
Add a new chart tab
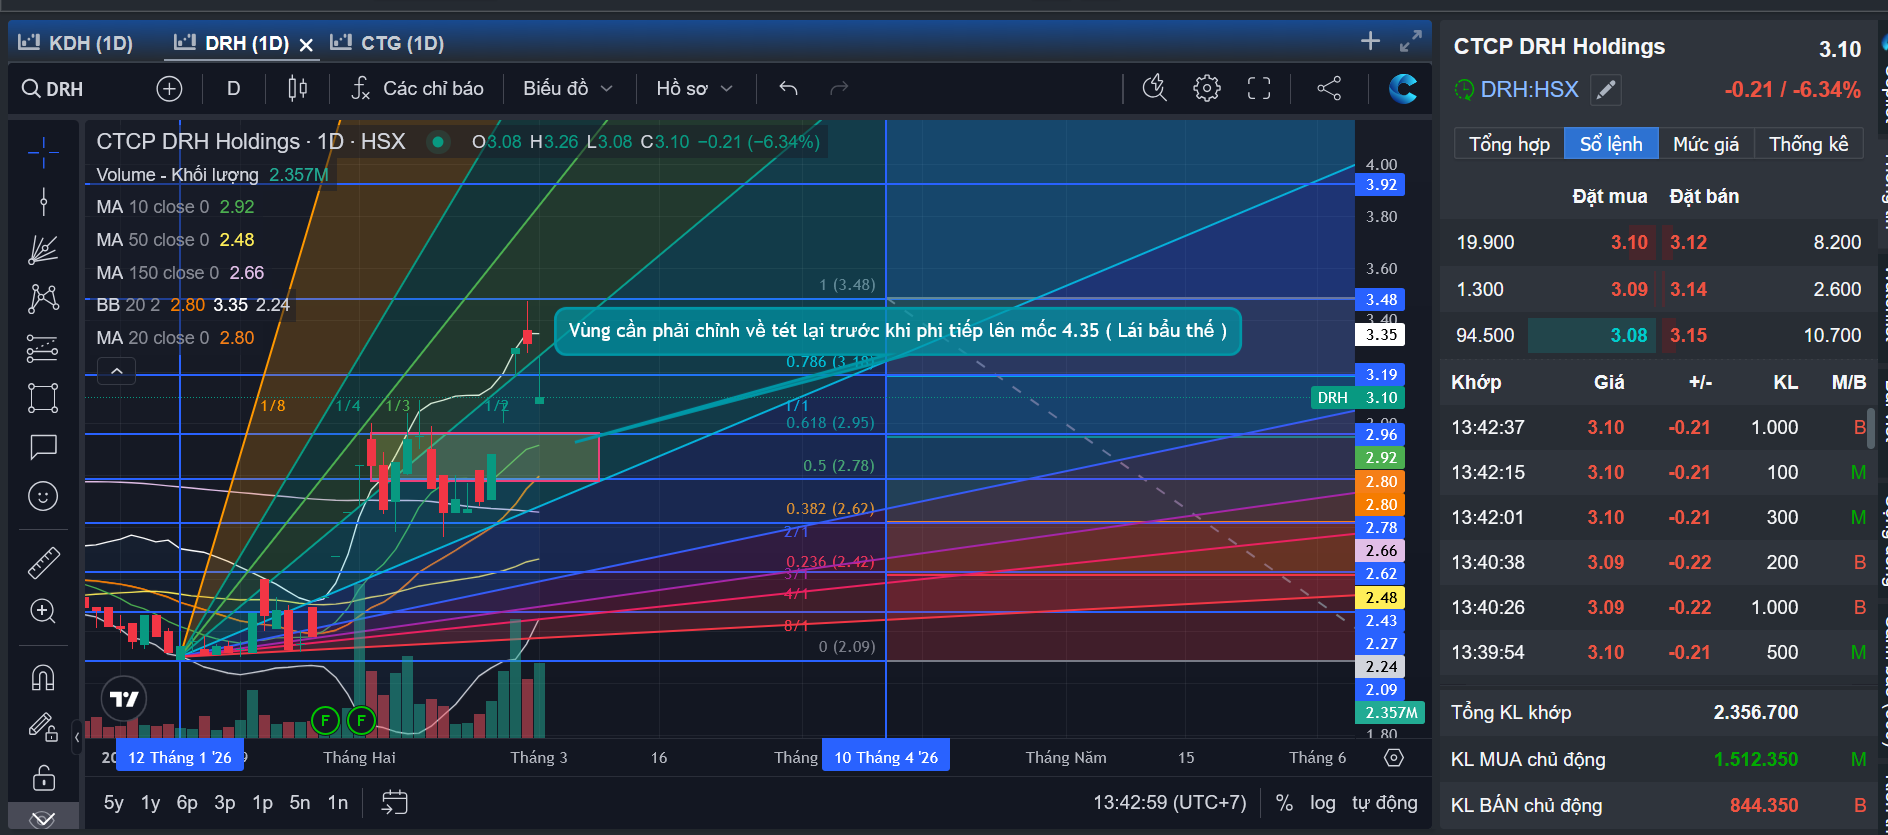(x=1371, y=41)
